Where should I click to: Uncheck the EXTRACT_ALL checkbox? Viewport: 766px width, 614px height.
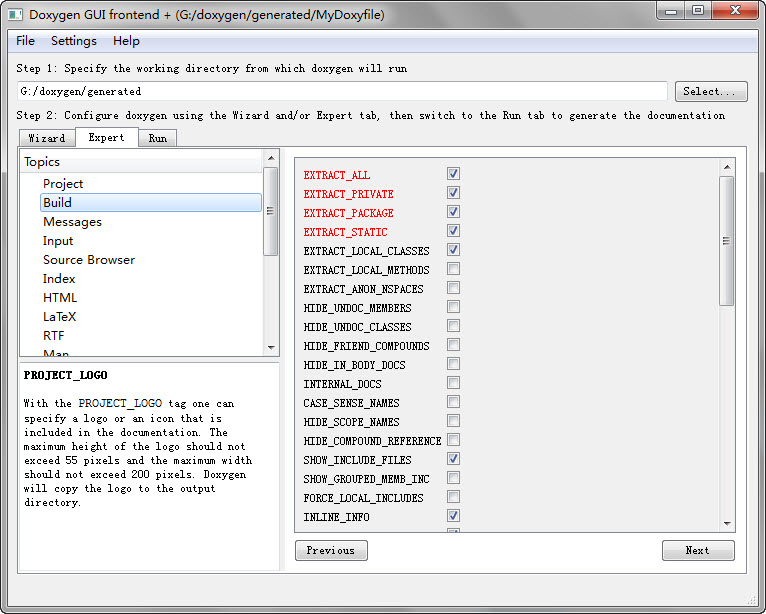453,174
